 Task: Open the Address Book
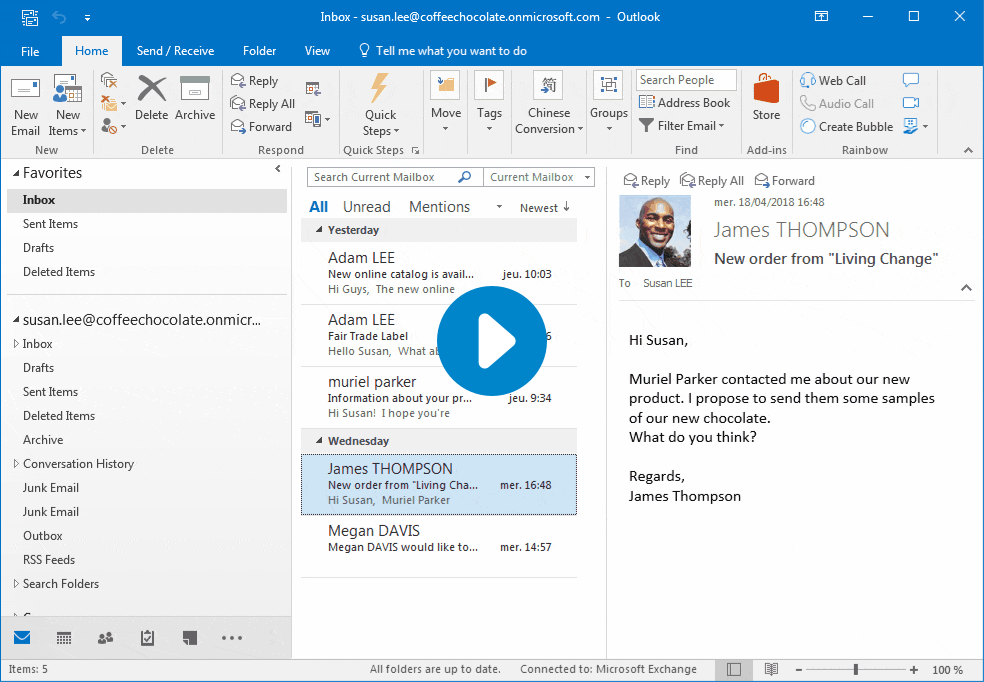[684, 102]
